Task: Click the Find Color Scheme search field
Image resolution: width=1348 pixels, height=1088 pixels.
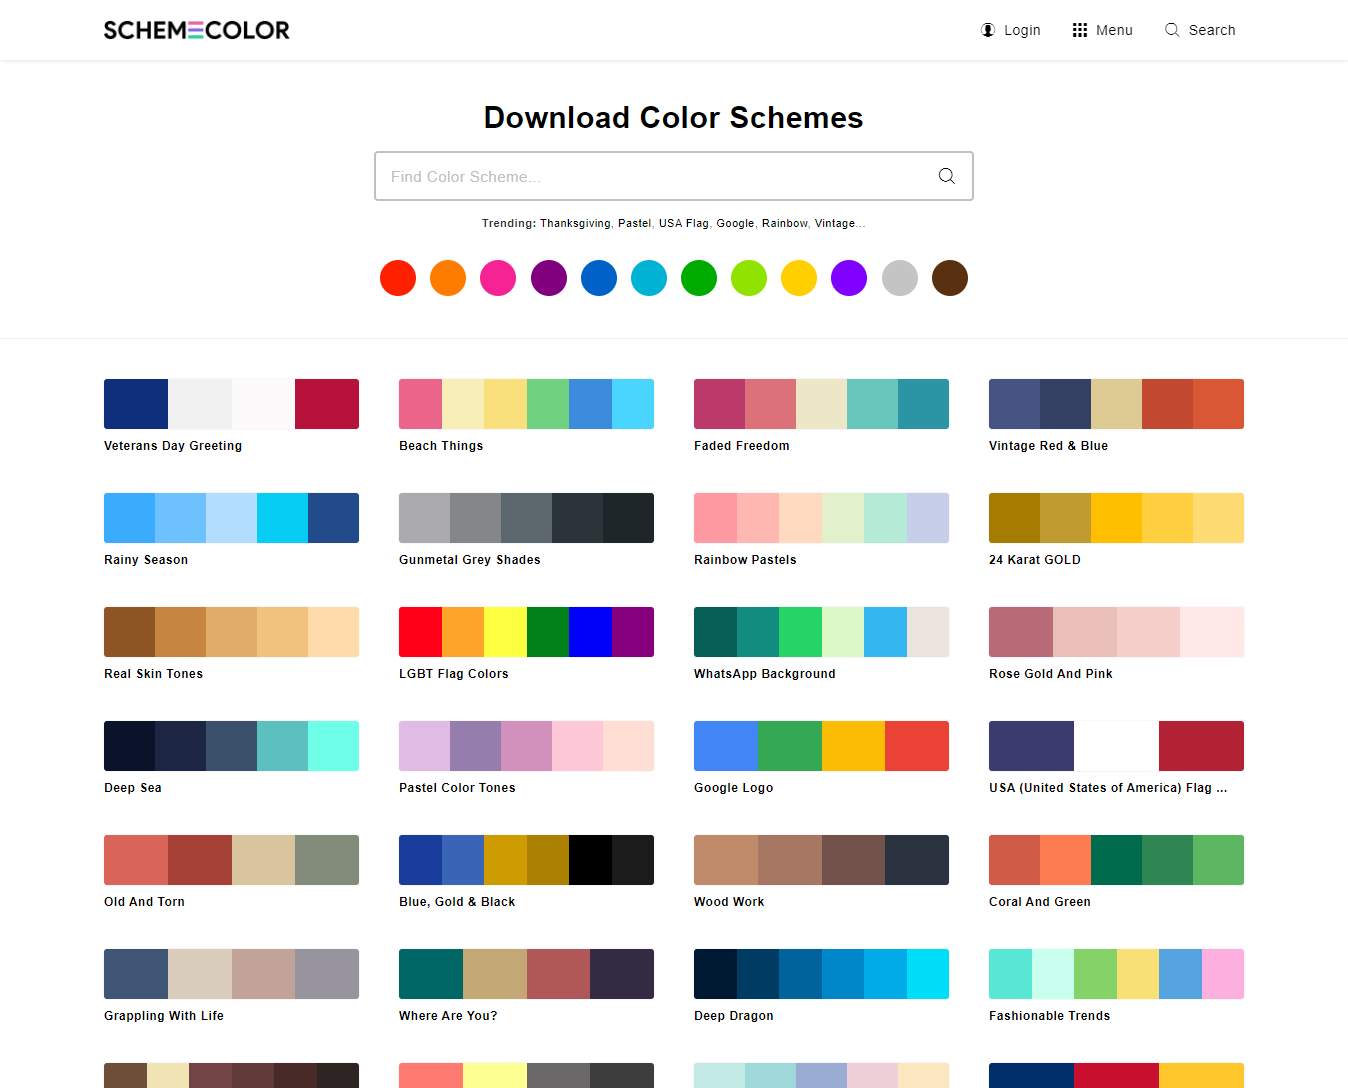Action: point(650,175)
